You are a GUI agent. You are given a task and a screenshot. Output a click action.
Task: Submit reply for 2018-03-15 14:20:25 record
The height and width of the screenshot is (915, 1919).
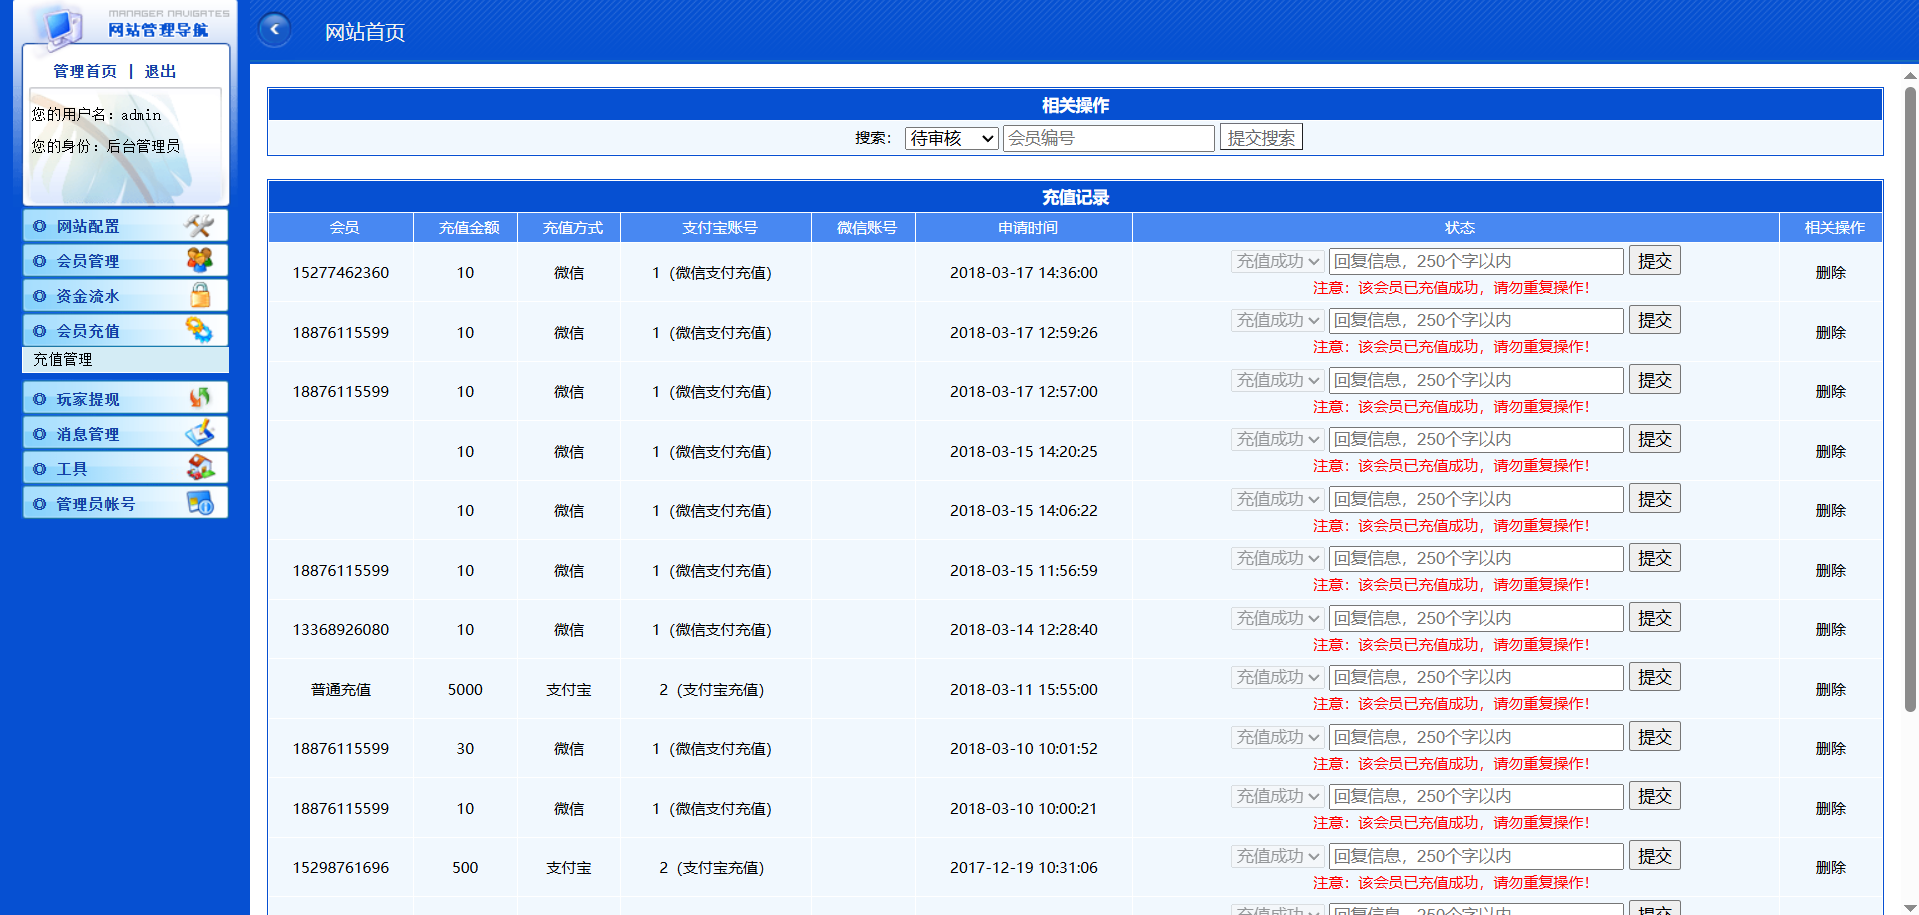coord(1654,439)
